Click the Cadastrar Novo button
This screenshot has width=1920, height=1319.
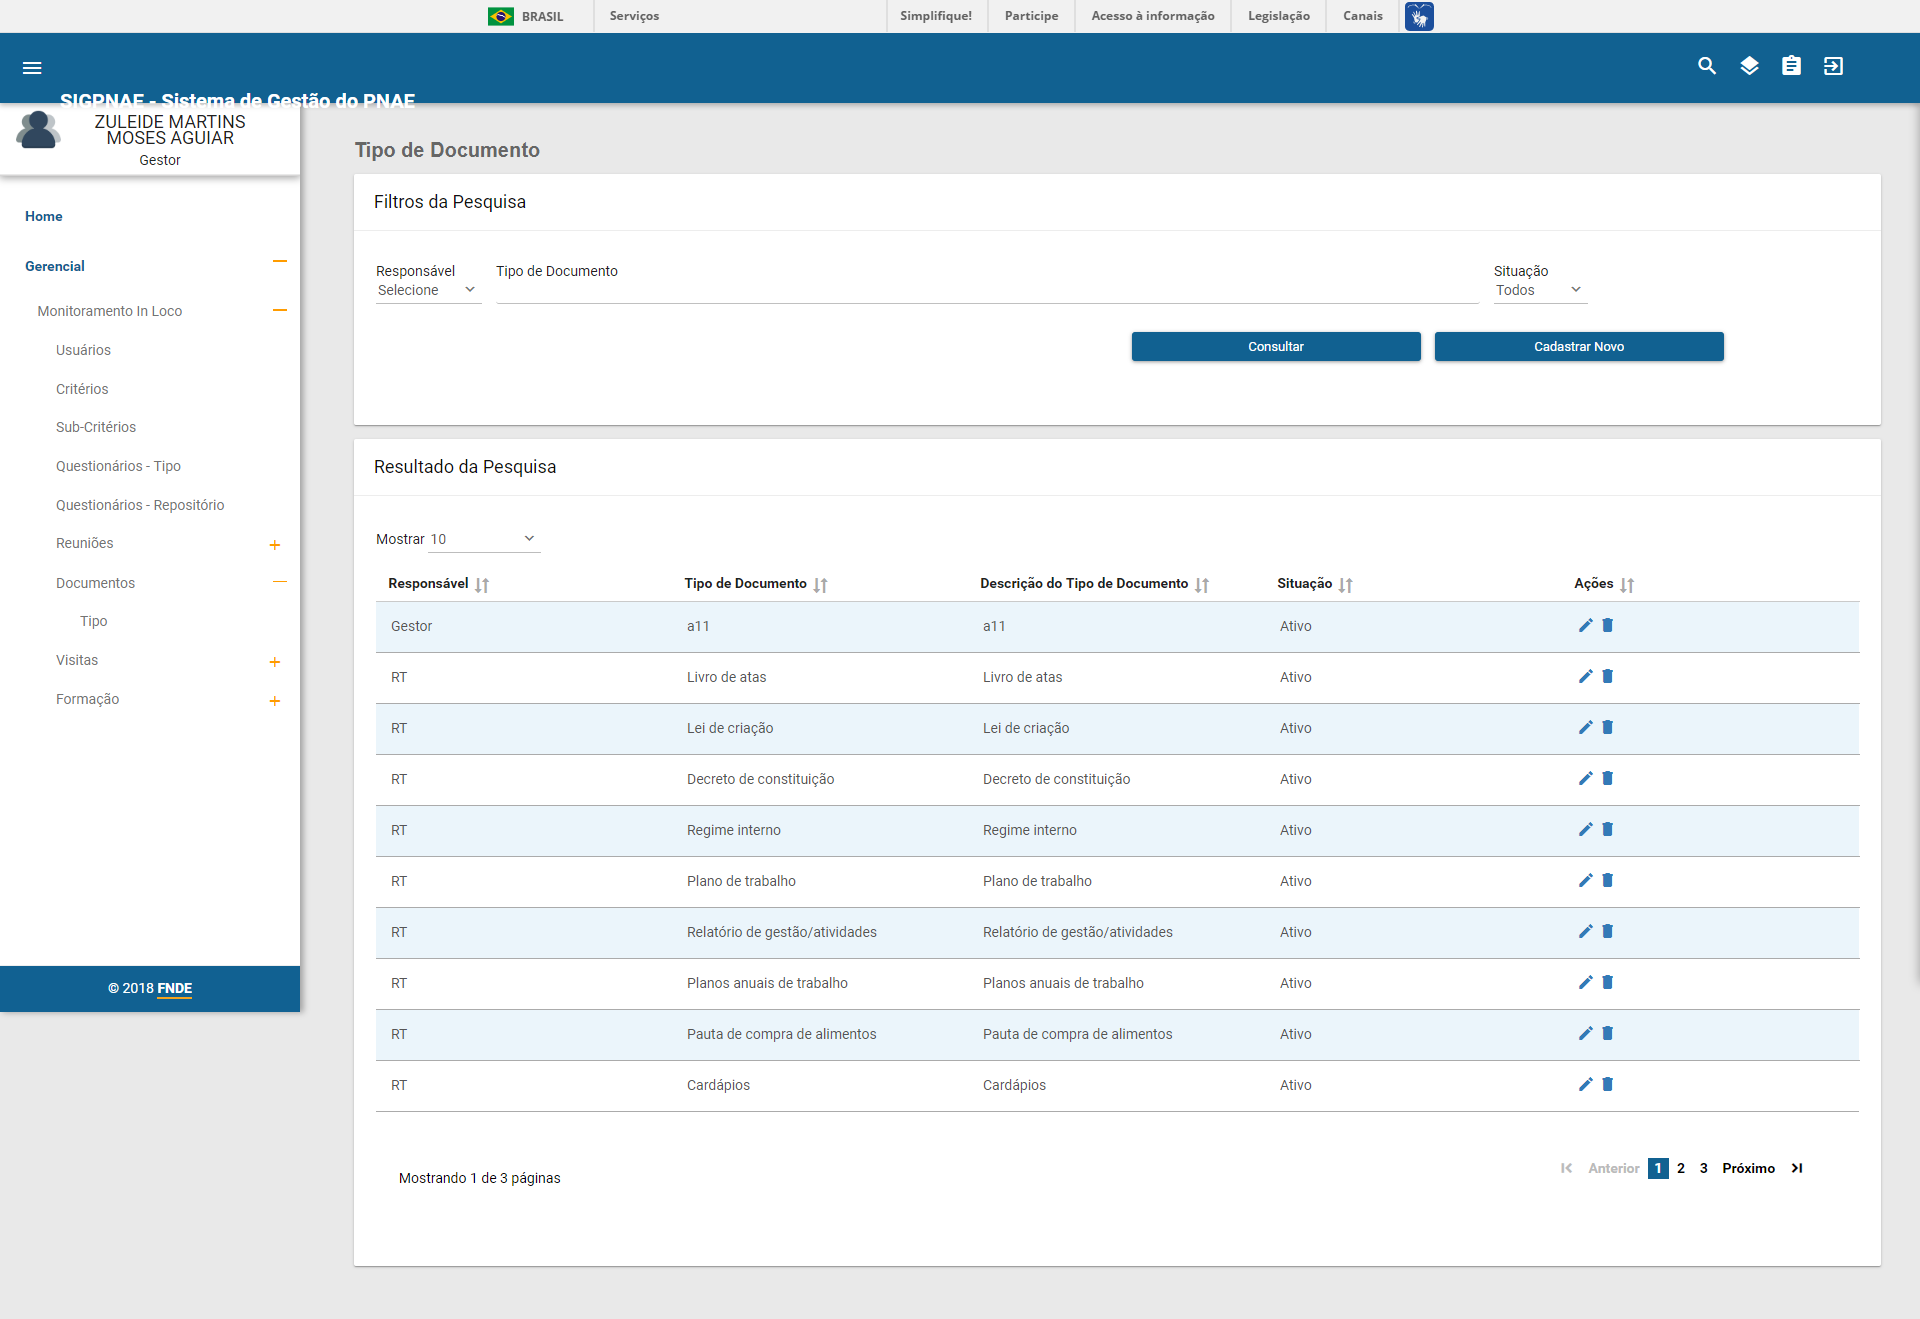[1578, 347]
